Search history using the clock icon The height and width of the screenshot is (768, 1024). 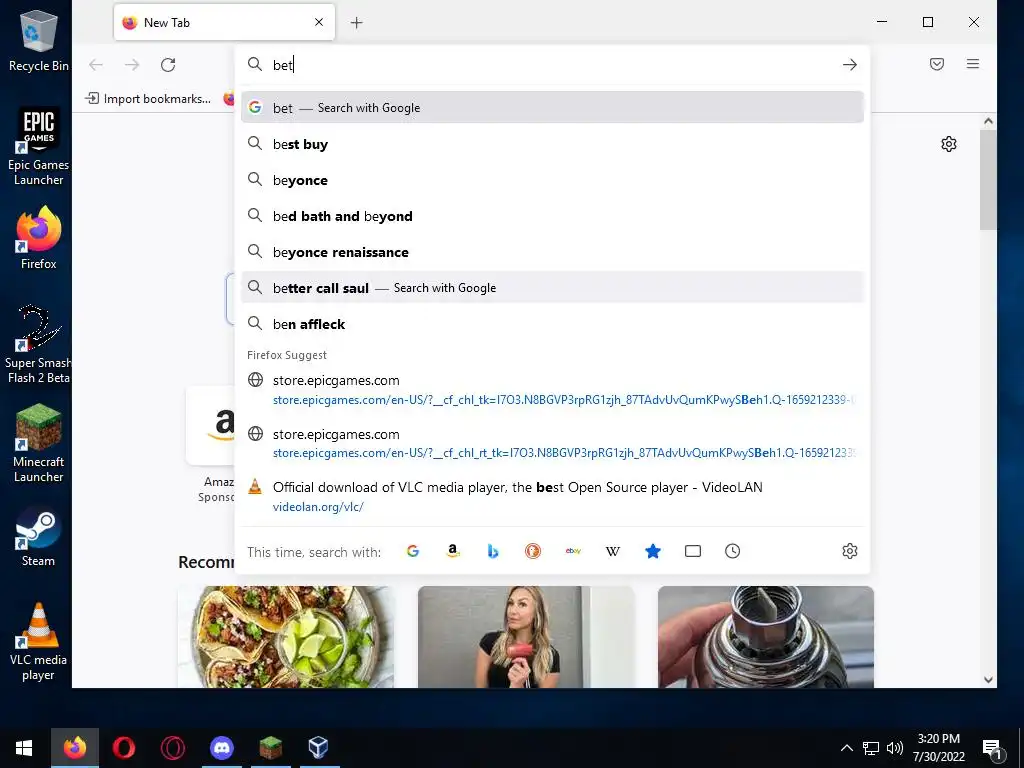tap(733, 551)
